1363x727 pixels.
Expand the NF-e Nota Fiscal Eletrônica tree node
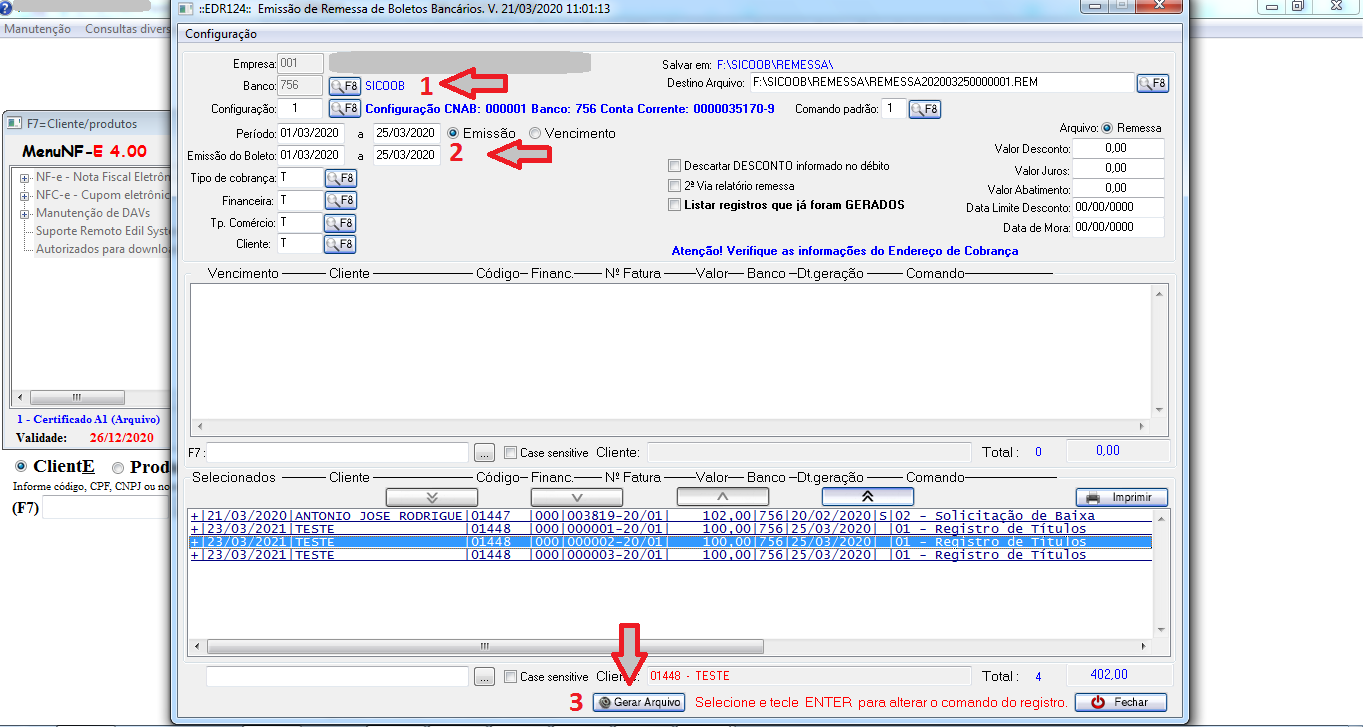point(24,177)
